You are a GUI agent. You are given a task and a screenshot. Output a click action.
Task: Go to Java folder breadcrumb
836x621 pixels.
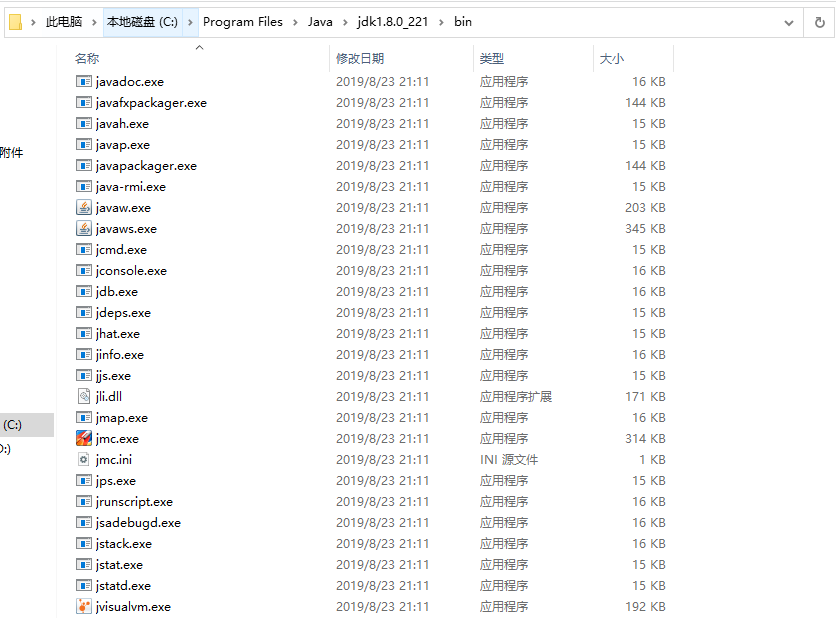320,22
